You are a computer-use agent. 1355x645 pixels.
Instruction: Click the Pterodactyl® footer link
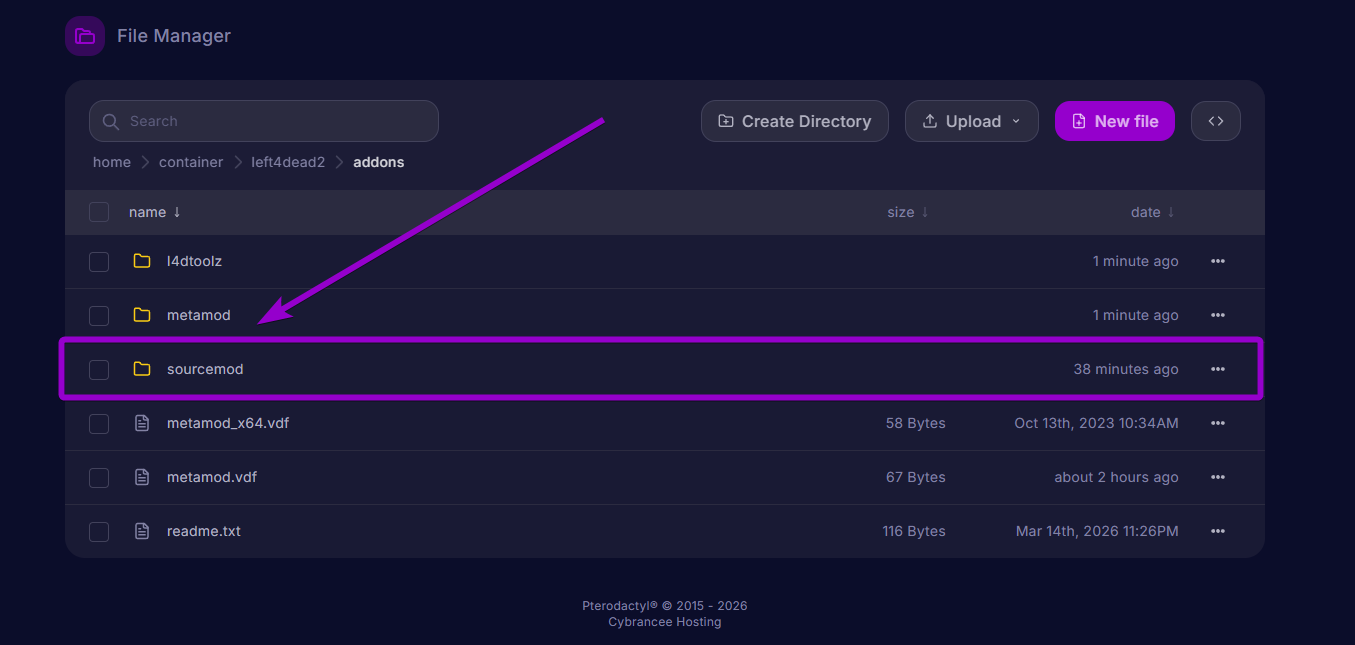(620, 606)
